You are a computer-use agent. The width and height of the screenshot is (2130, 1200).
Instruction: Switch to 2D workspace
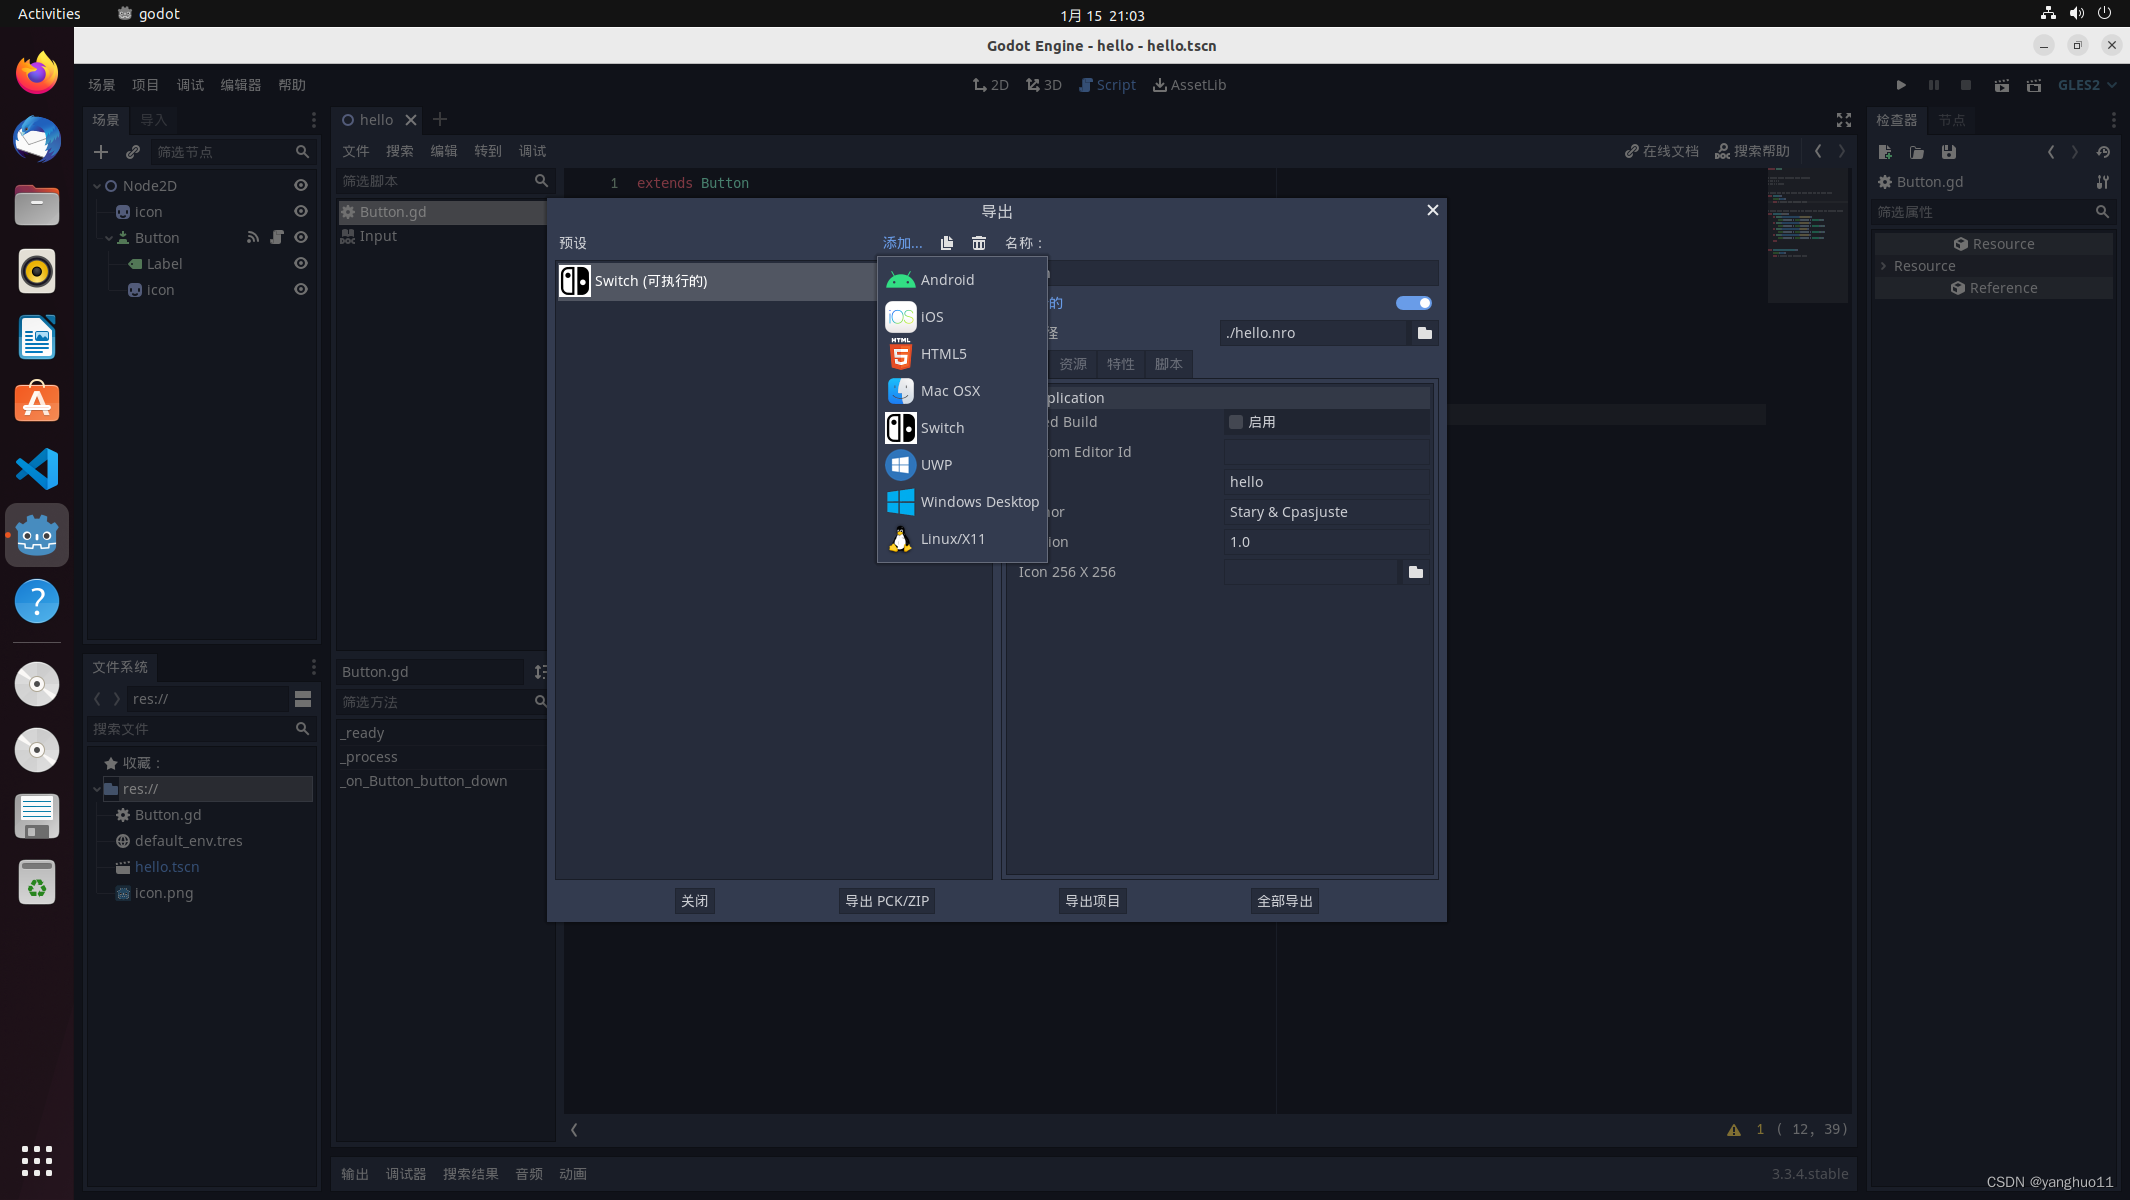[991, 85]
